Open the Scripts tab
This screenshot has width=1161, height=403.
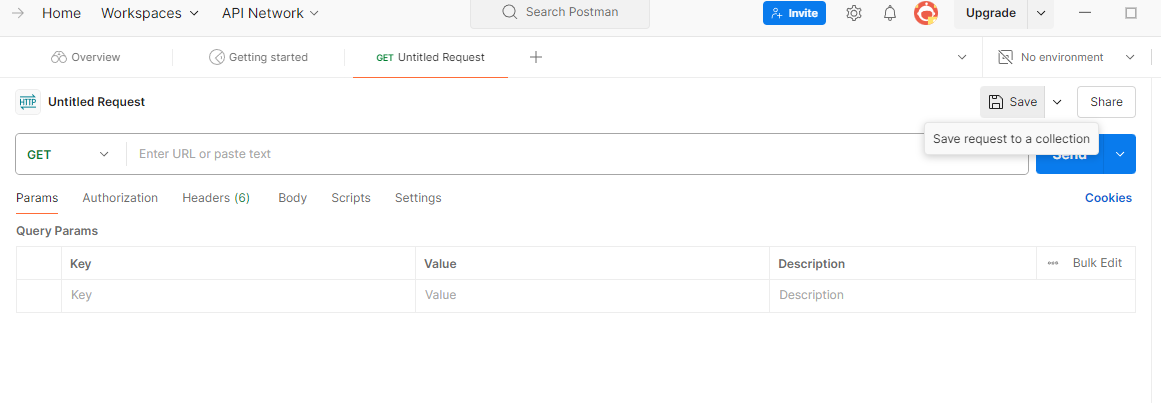(351, 198)
